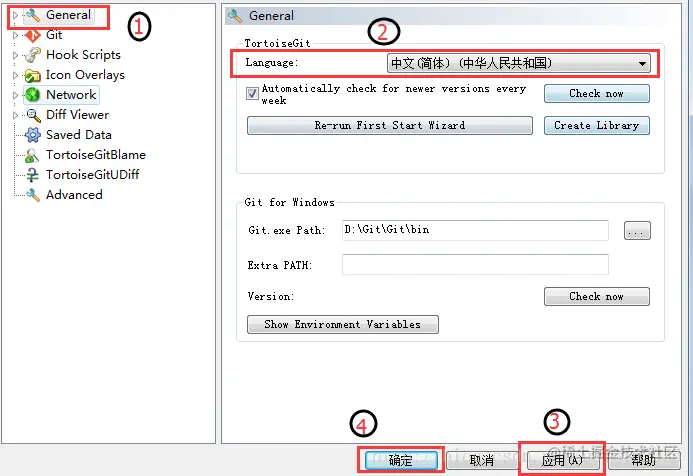This screenshot has width=693, height=476.
Task: Open the Language dropdown
Action: 518,63
